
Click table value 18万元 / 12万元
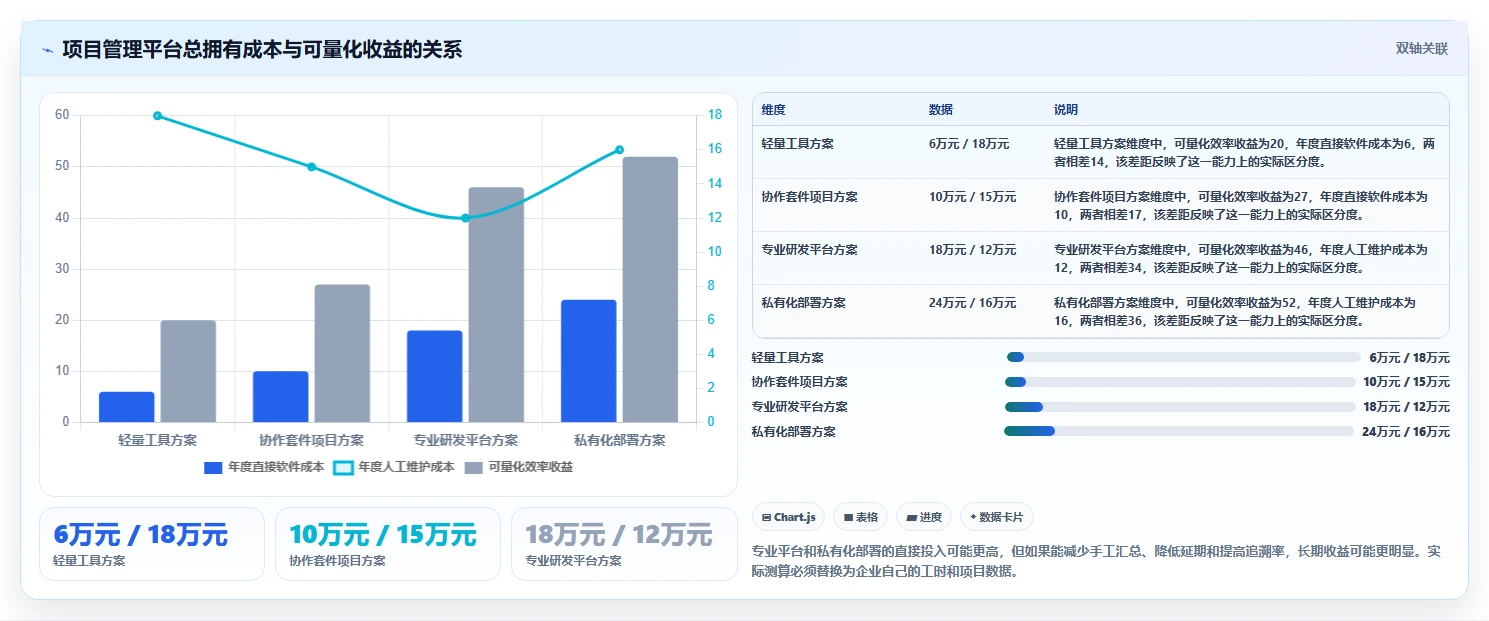tap(972, 250)
